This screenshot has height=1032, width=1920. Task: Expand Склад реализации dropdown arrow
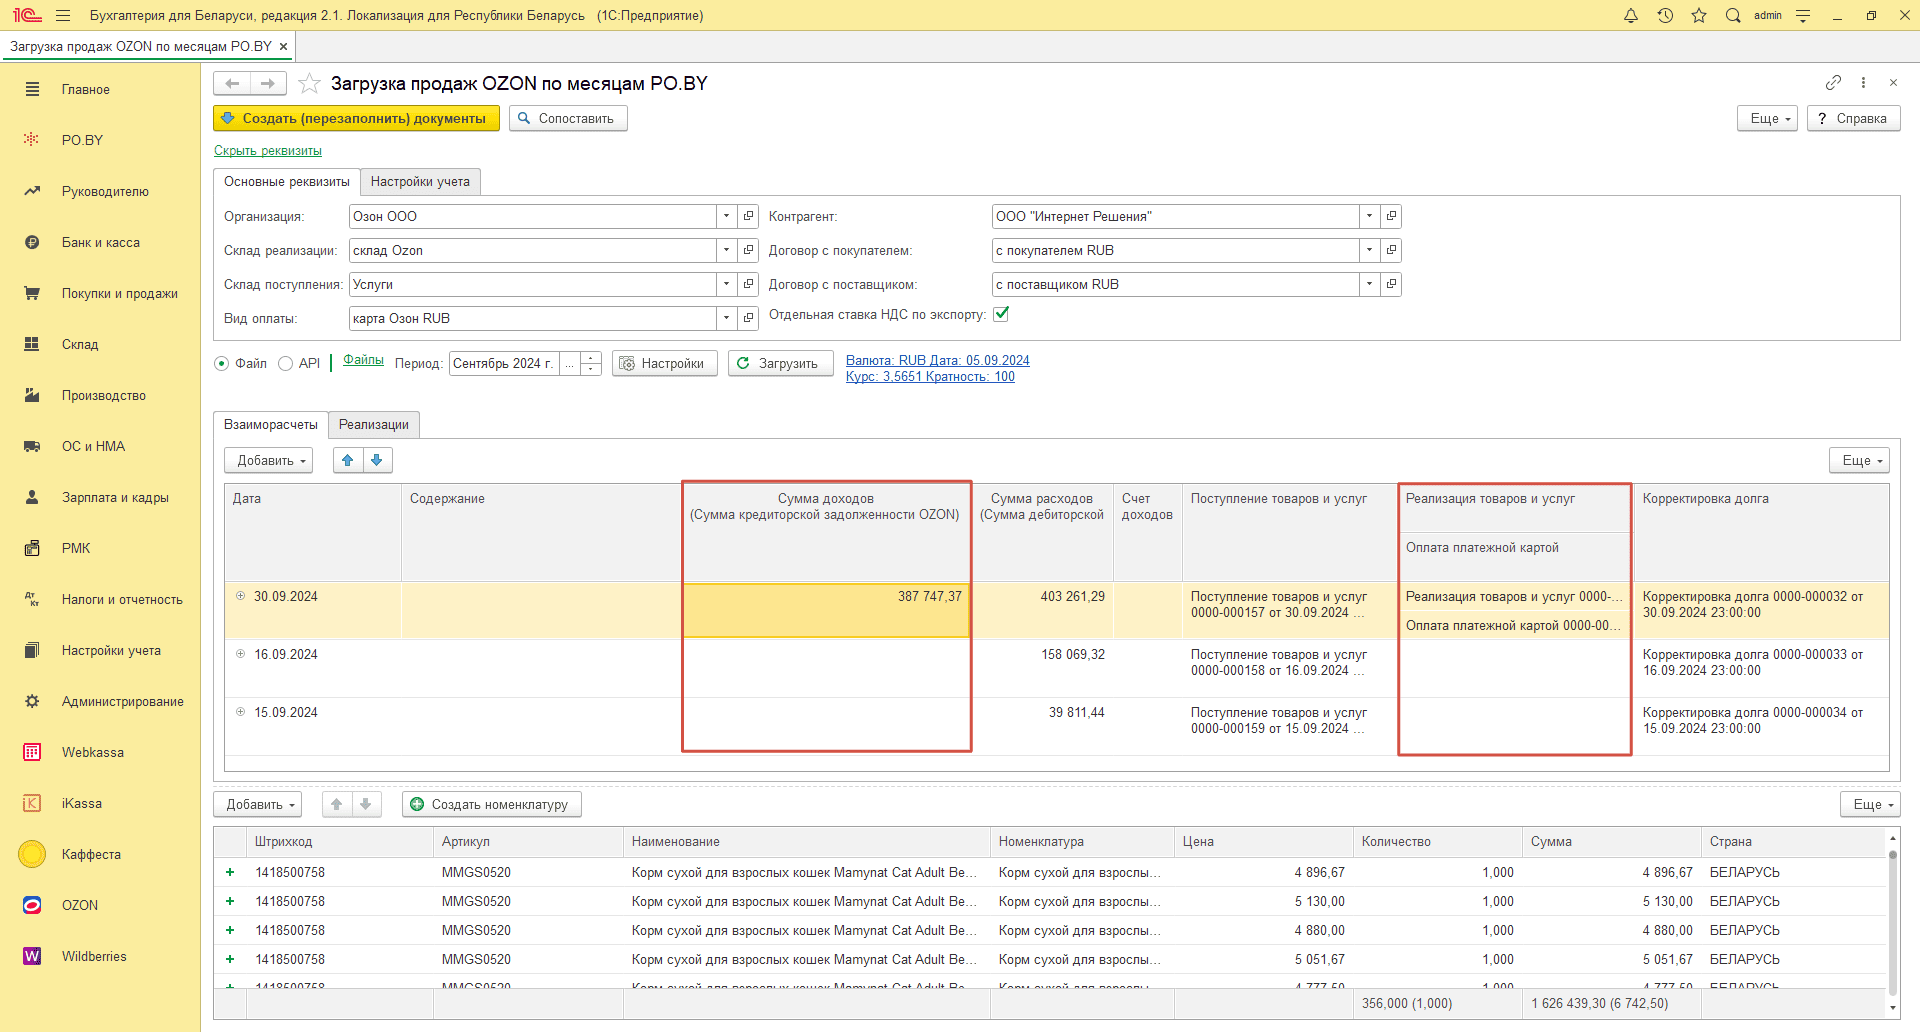727,250
